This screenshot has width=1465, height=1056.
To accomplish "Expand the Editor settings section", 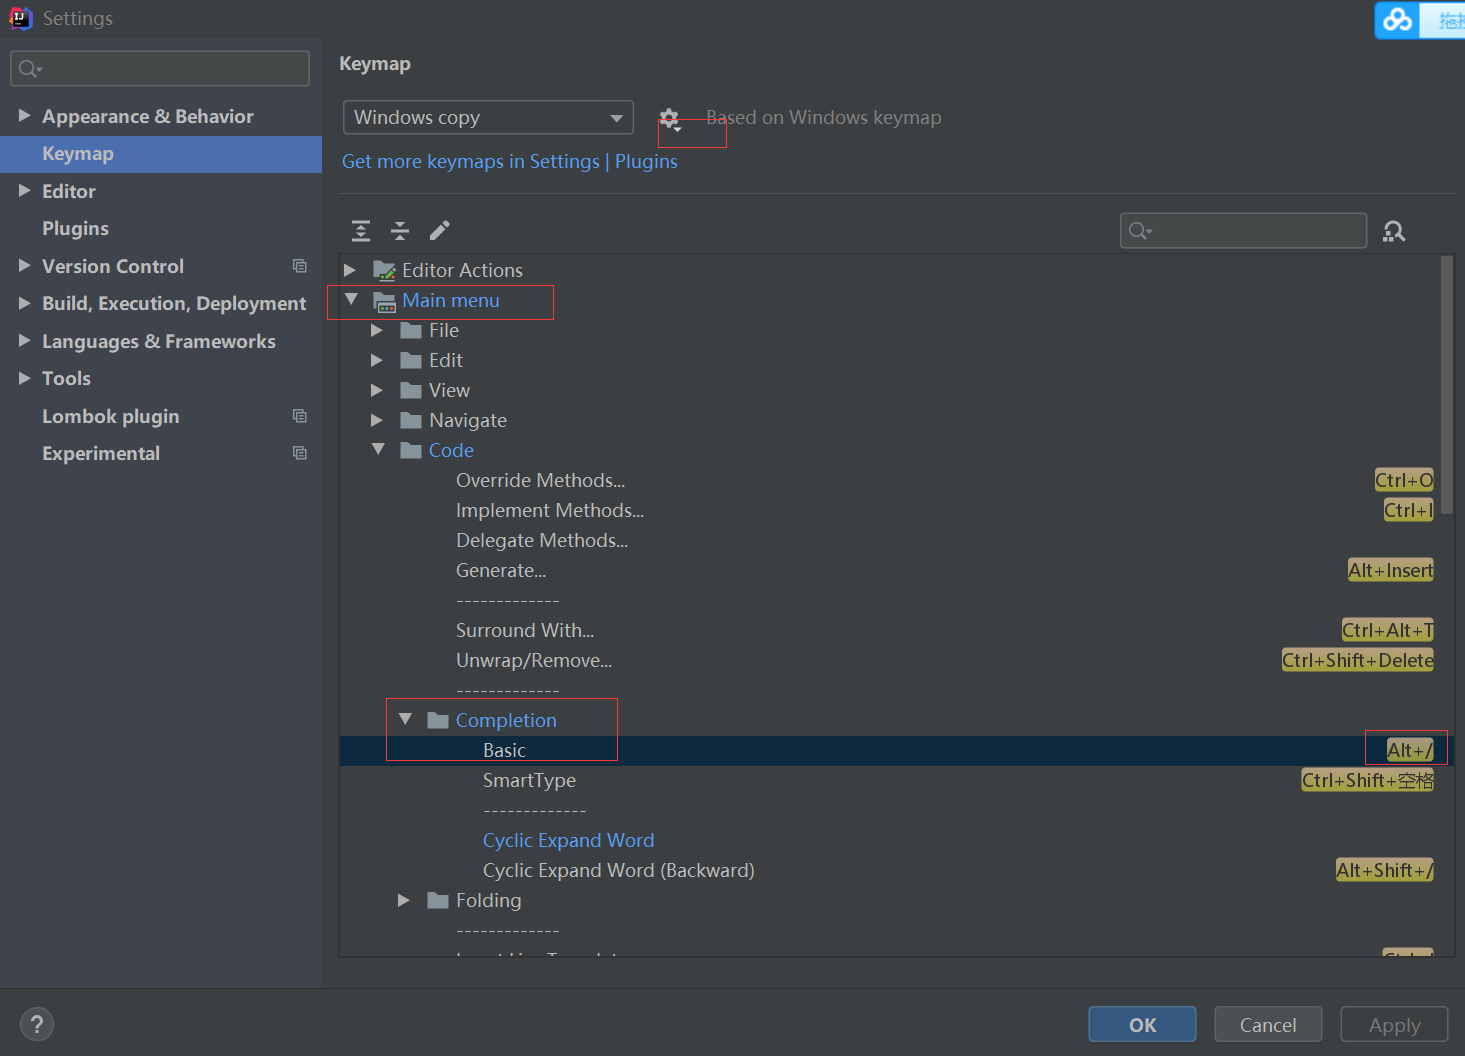I will 25,191.
